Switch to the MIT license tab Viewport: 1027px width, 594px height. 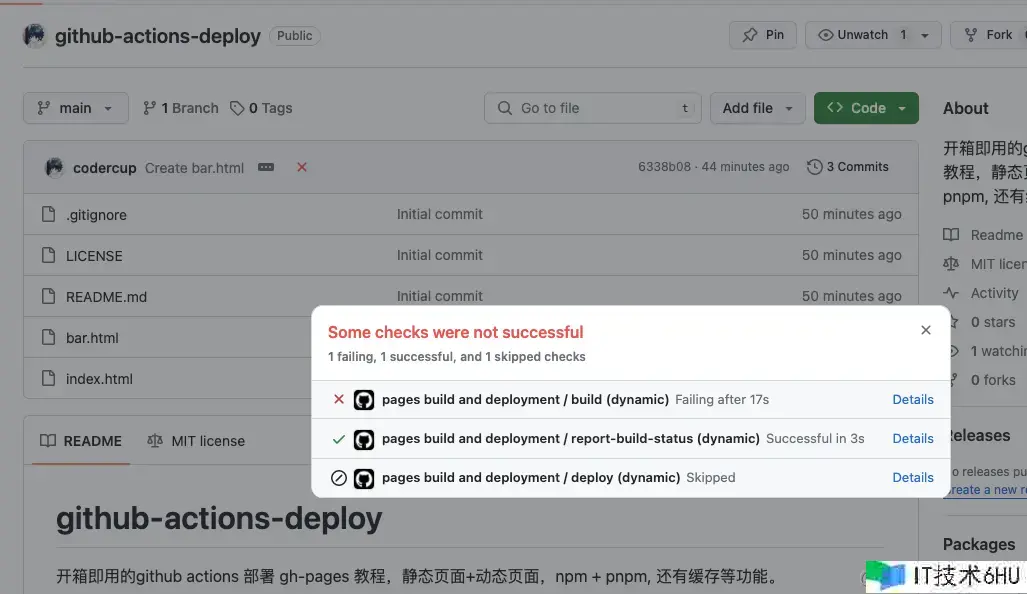pyautogui.click(x=196, y=441)
